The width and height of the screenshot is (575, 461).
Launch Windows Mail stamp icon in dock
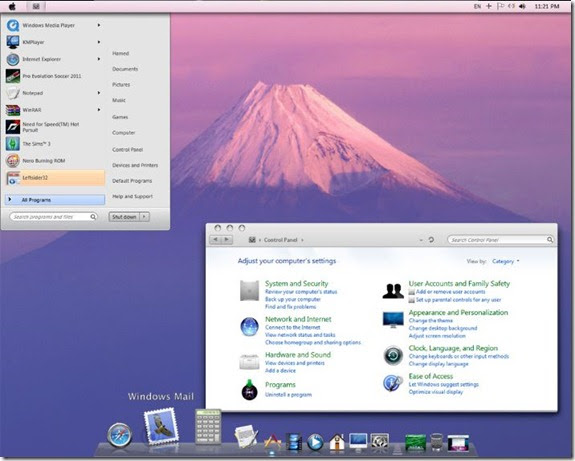[x=161, y=427]
